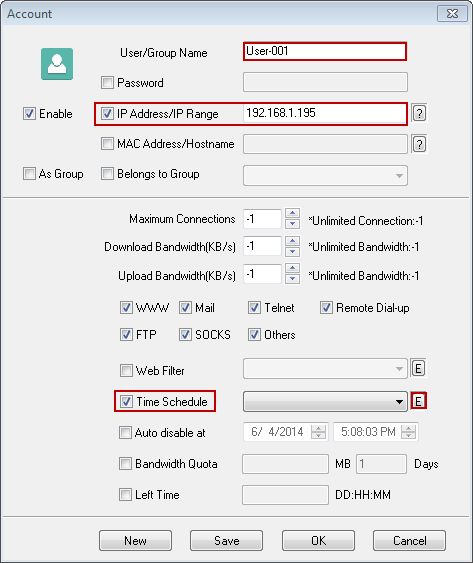The height and width of the screenshot is (563, 473).
Task: Click the Save button
Action: click(x=226, y=540)
